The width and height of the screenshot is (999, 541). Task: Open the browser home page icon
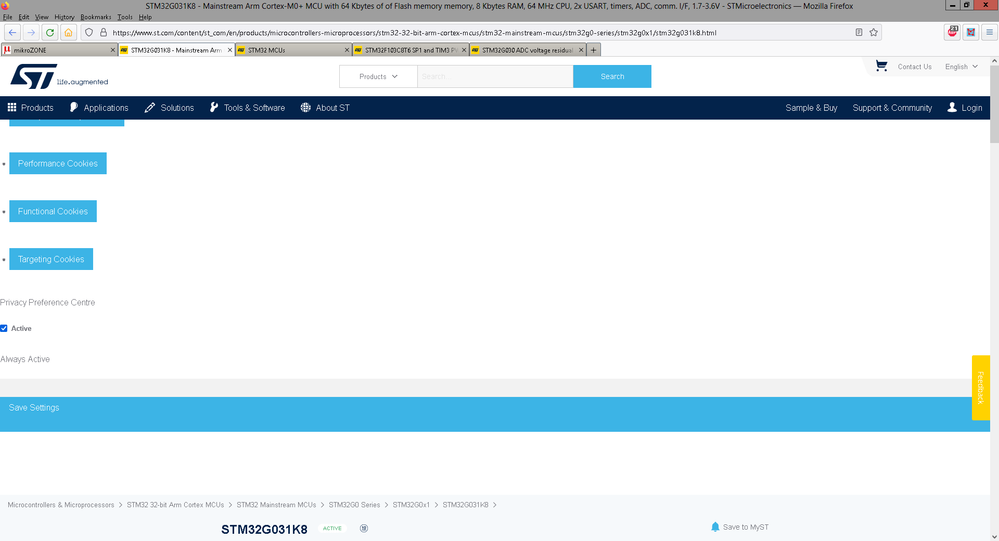click(68, 32)
